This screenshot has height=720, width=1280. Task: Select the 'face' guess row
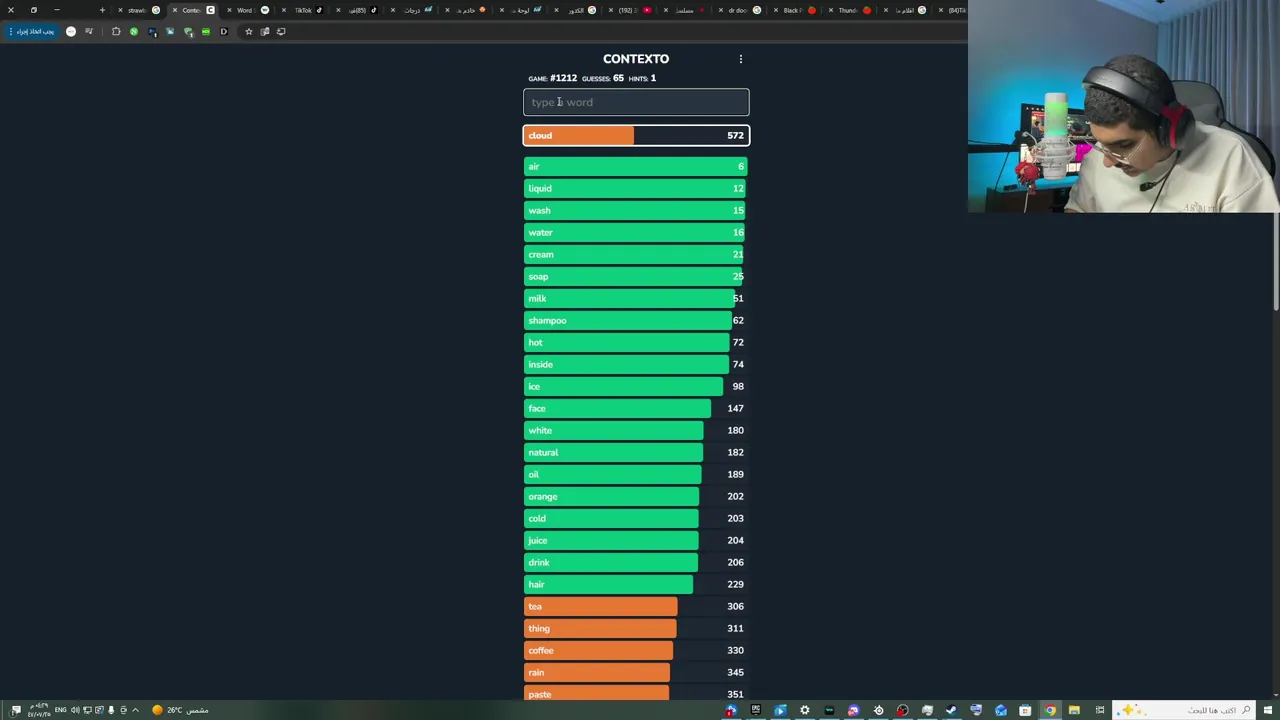636,408
